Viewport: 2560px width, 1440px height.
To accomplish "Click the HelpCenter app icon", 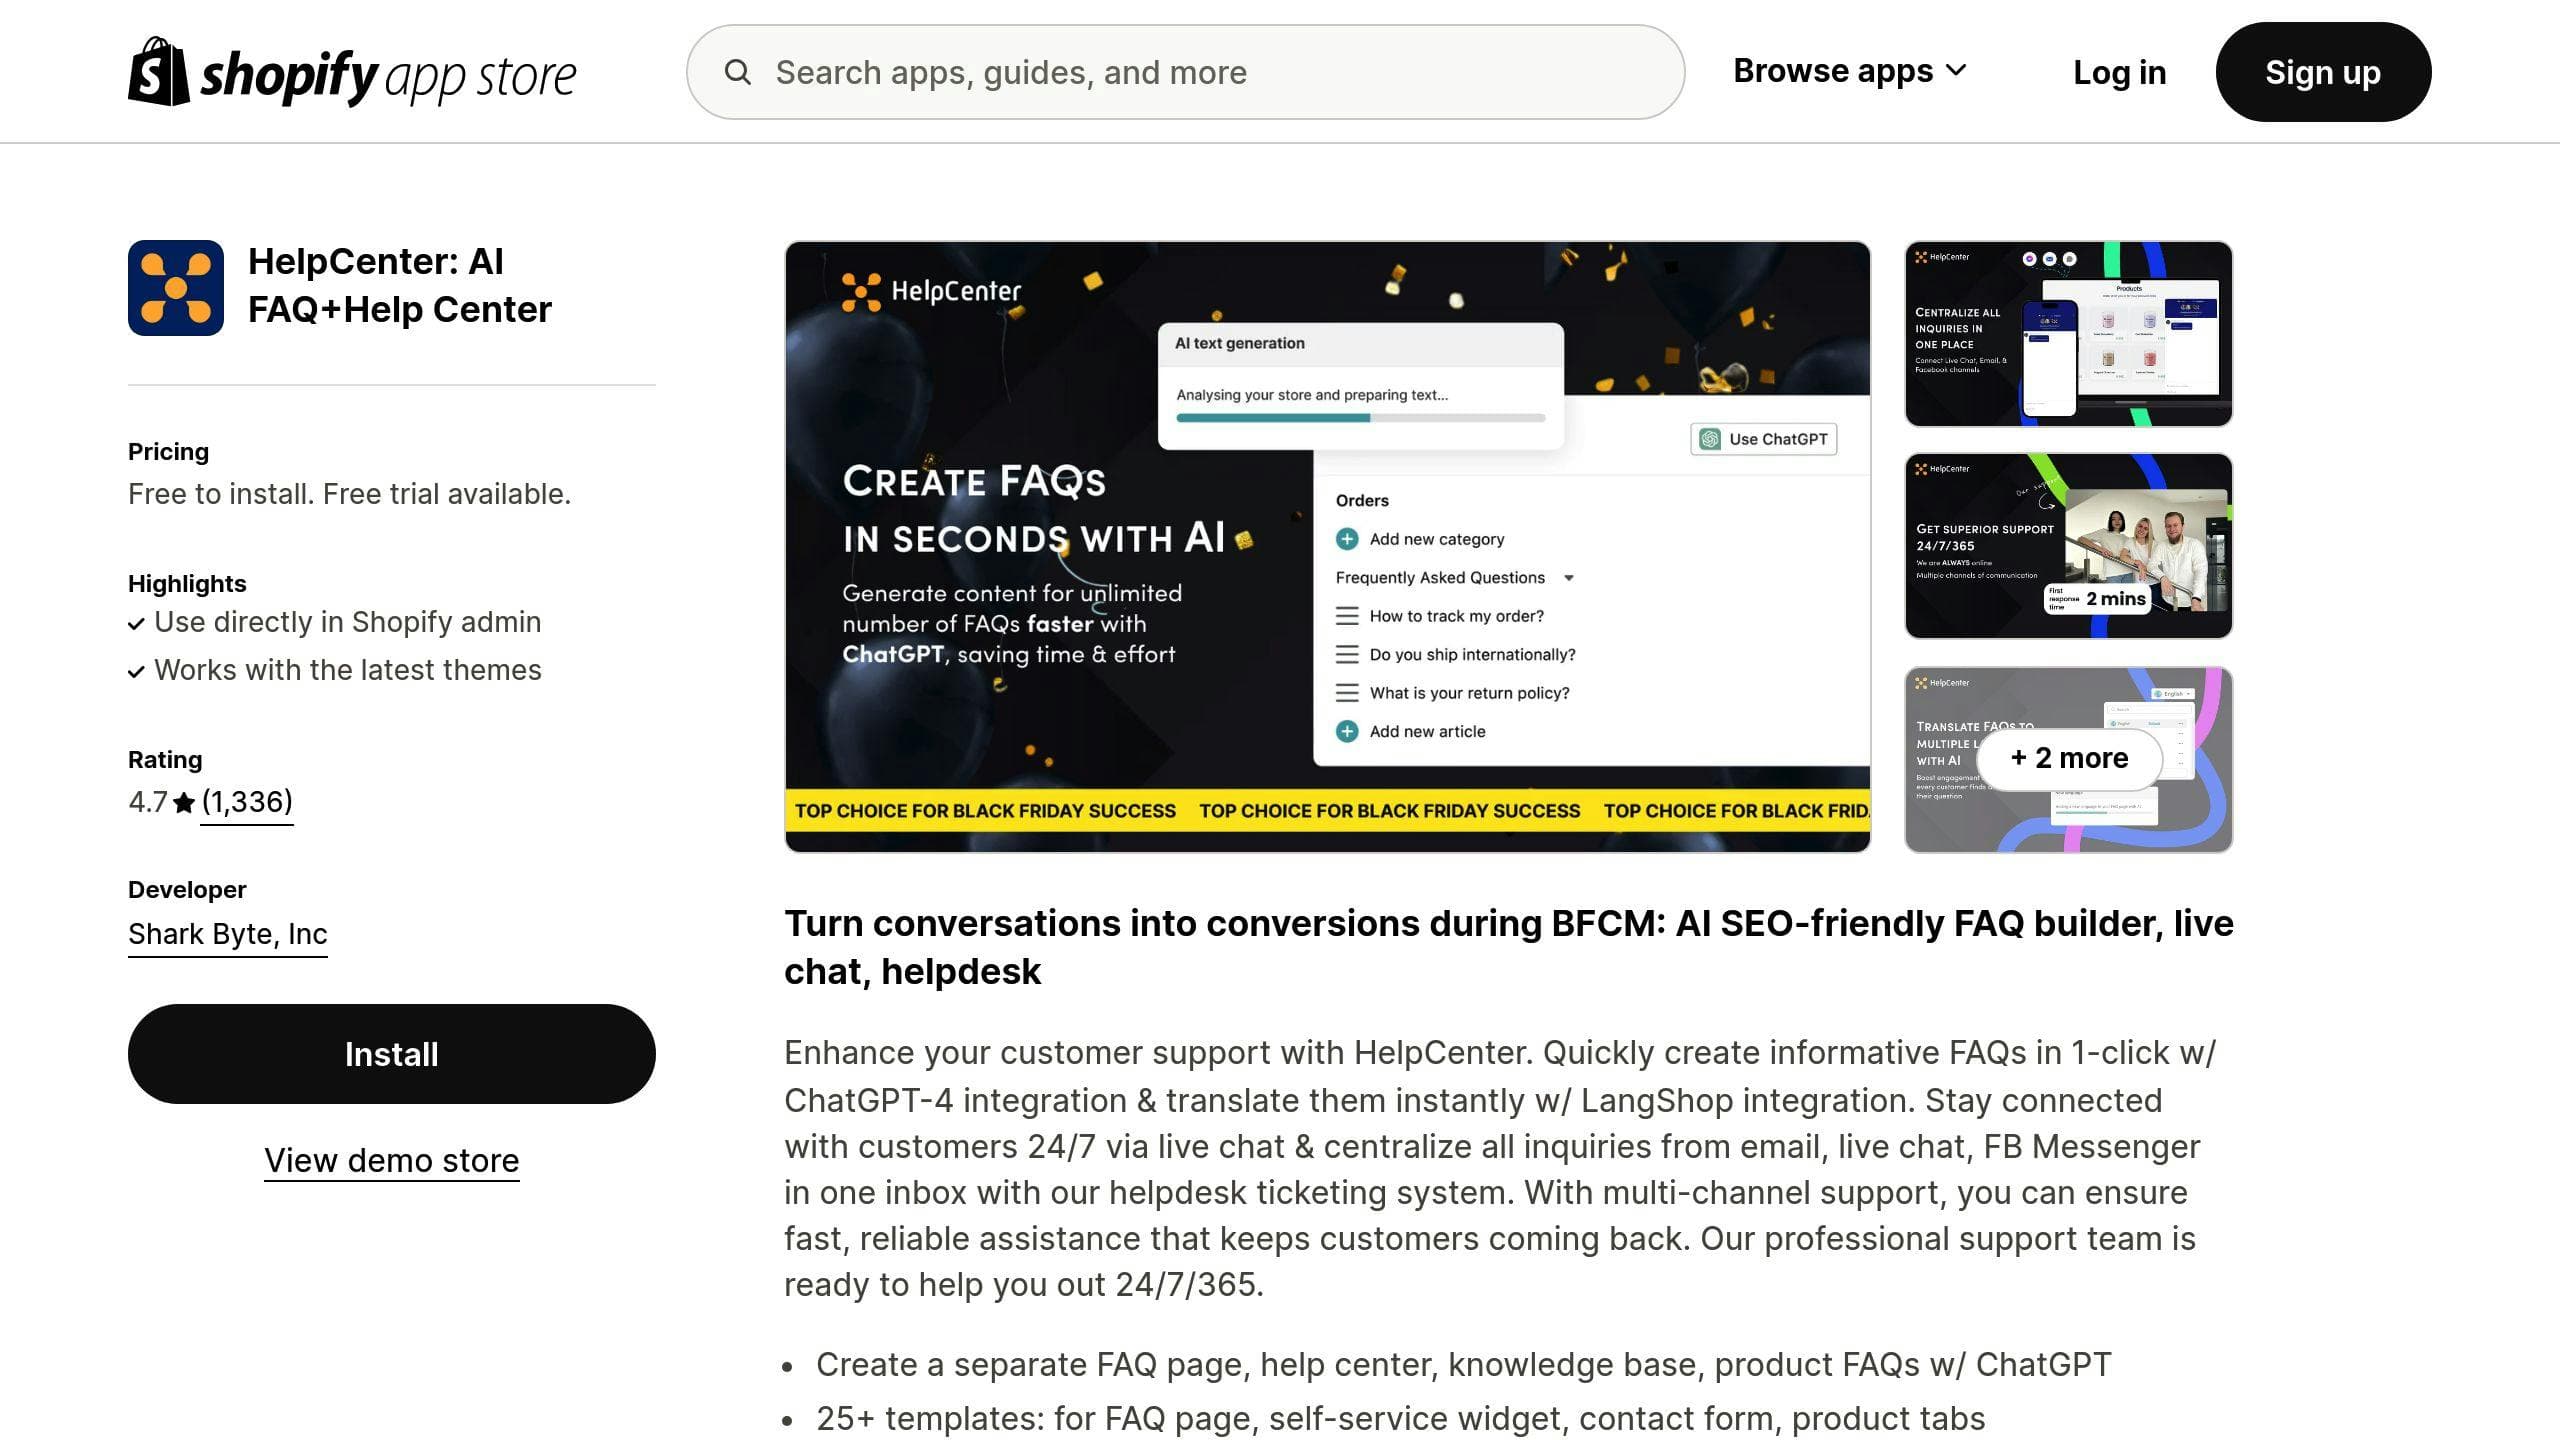I will click(176, 288).
